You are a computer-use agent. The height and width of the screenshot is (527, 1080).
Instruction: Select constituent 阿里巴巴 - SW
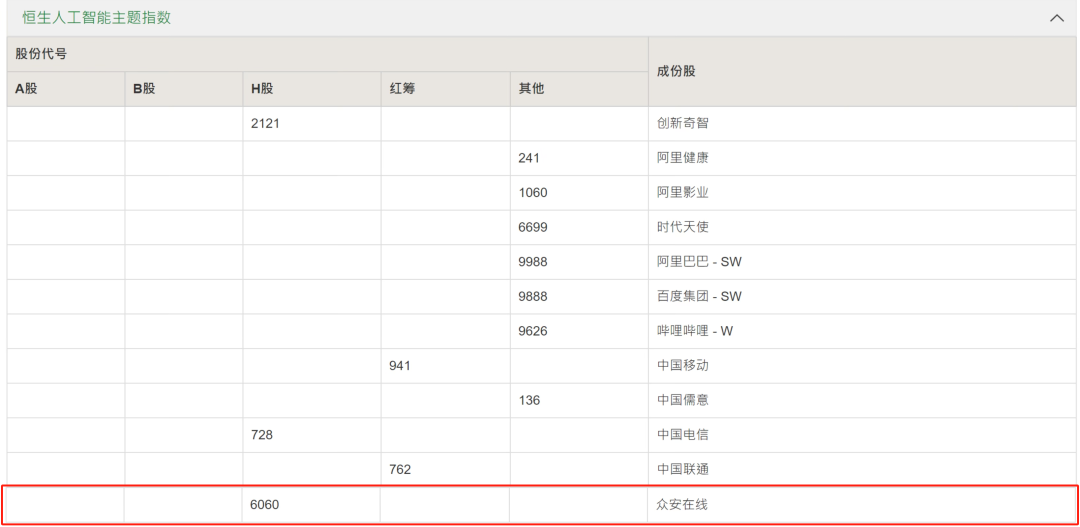click(699, 262)
